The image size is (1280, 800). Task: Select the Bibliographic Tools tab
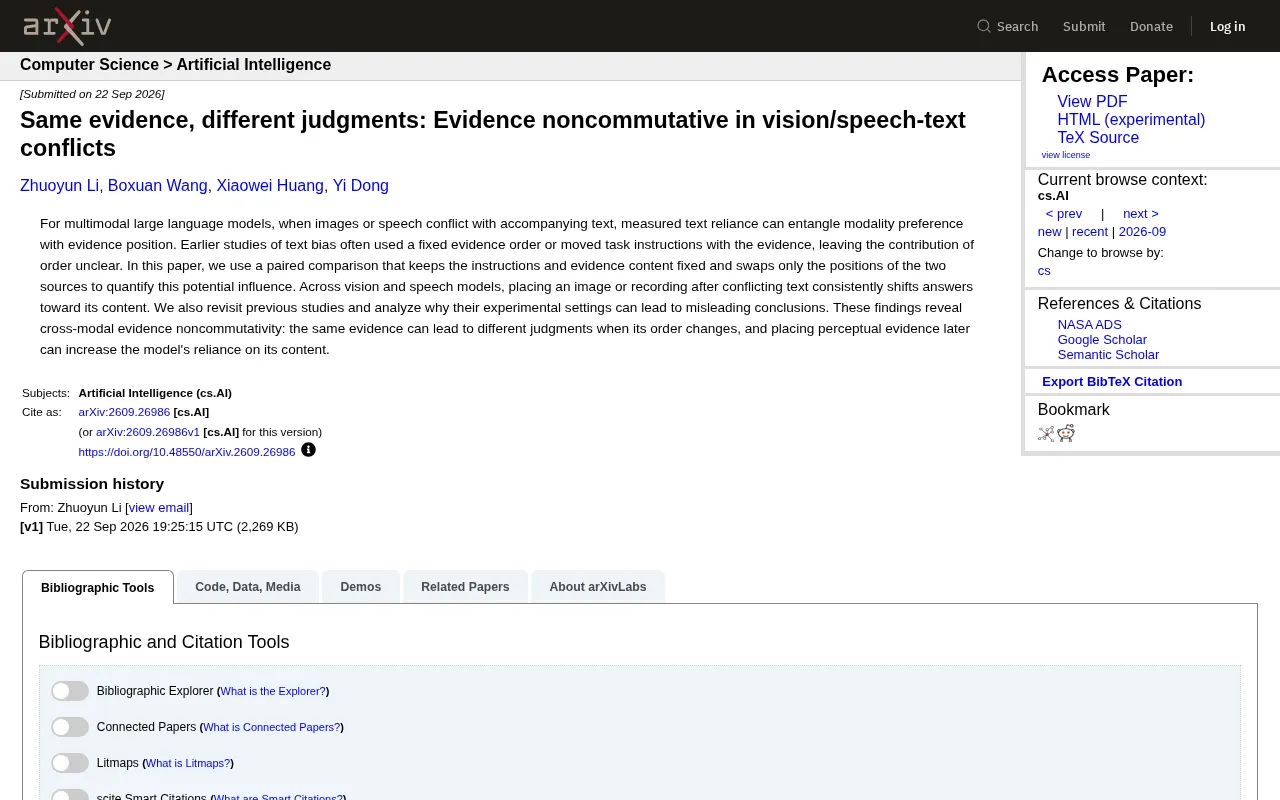[98, 587]
